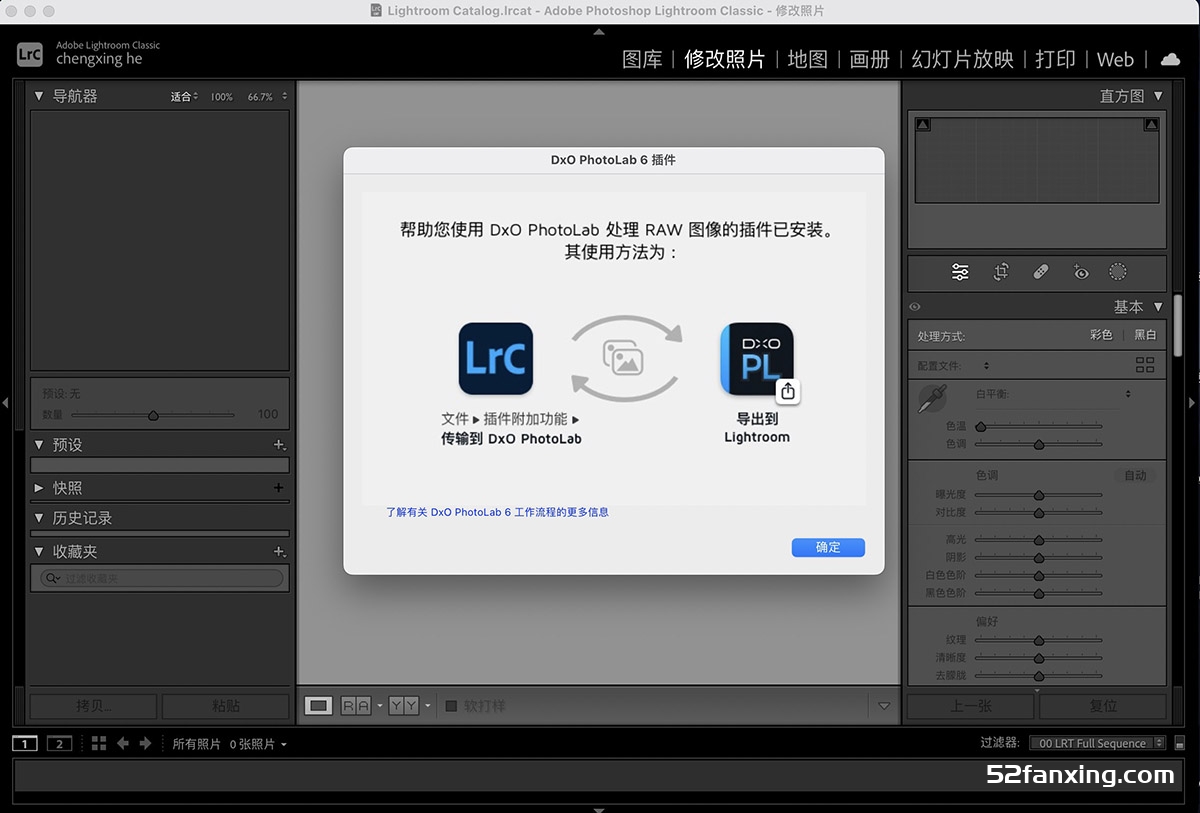The height and width of the screenshot is (813, 1200).
Task: Confirm dialog with 确定 button
Action: point(828,547)
